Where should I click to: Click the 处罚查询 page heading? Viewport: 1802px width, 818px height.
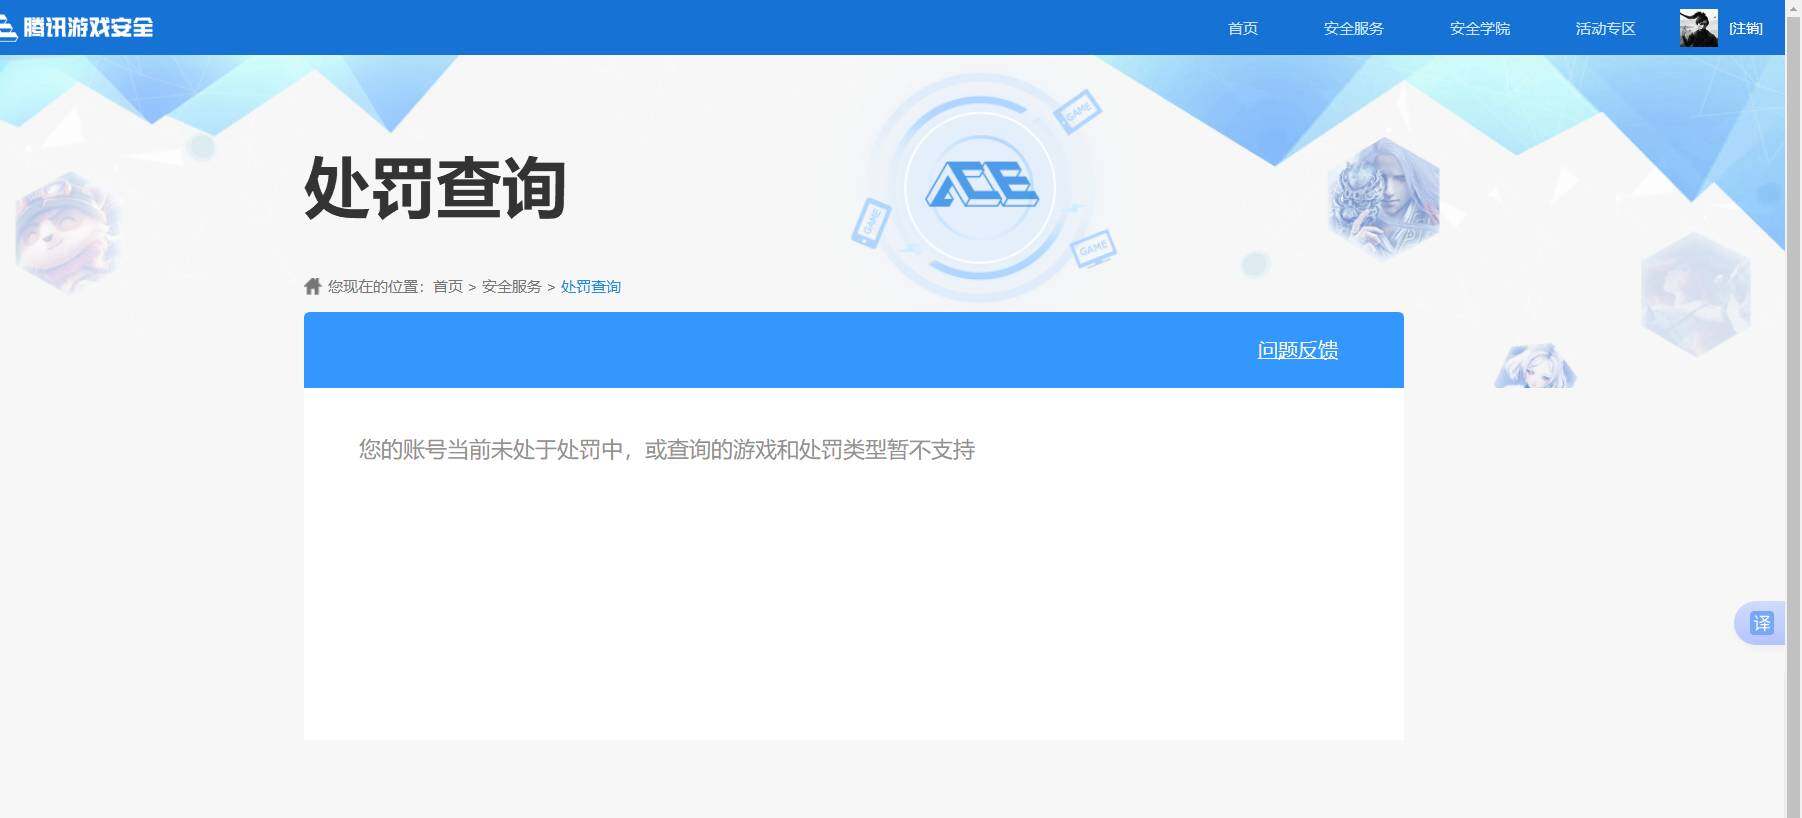pos(435,188)
